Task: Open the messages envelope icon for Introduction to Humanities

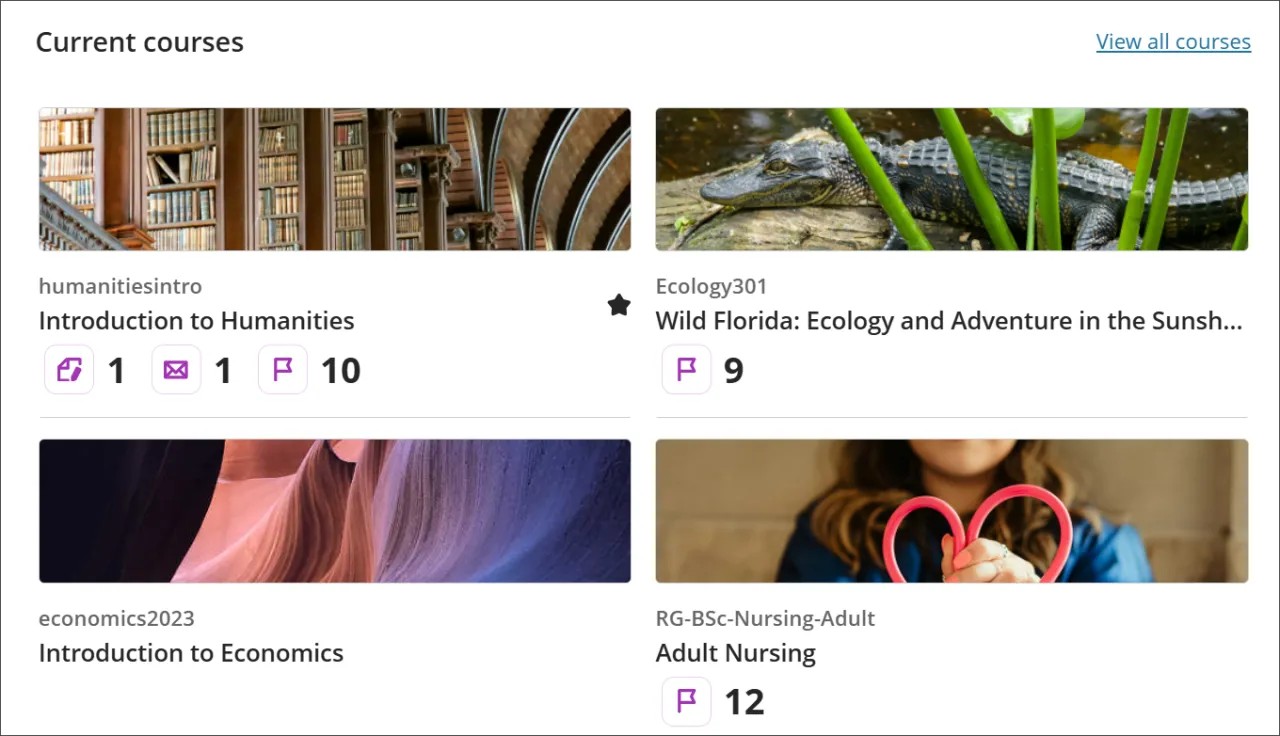Action: [175, 369]
